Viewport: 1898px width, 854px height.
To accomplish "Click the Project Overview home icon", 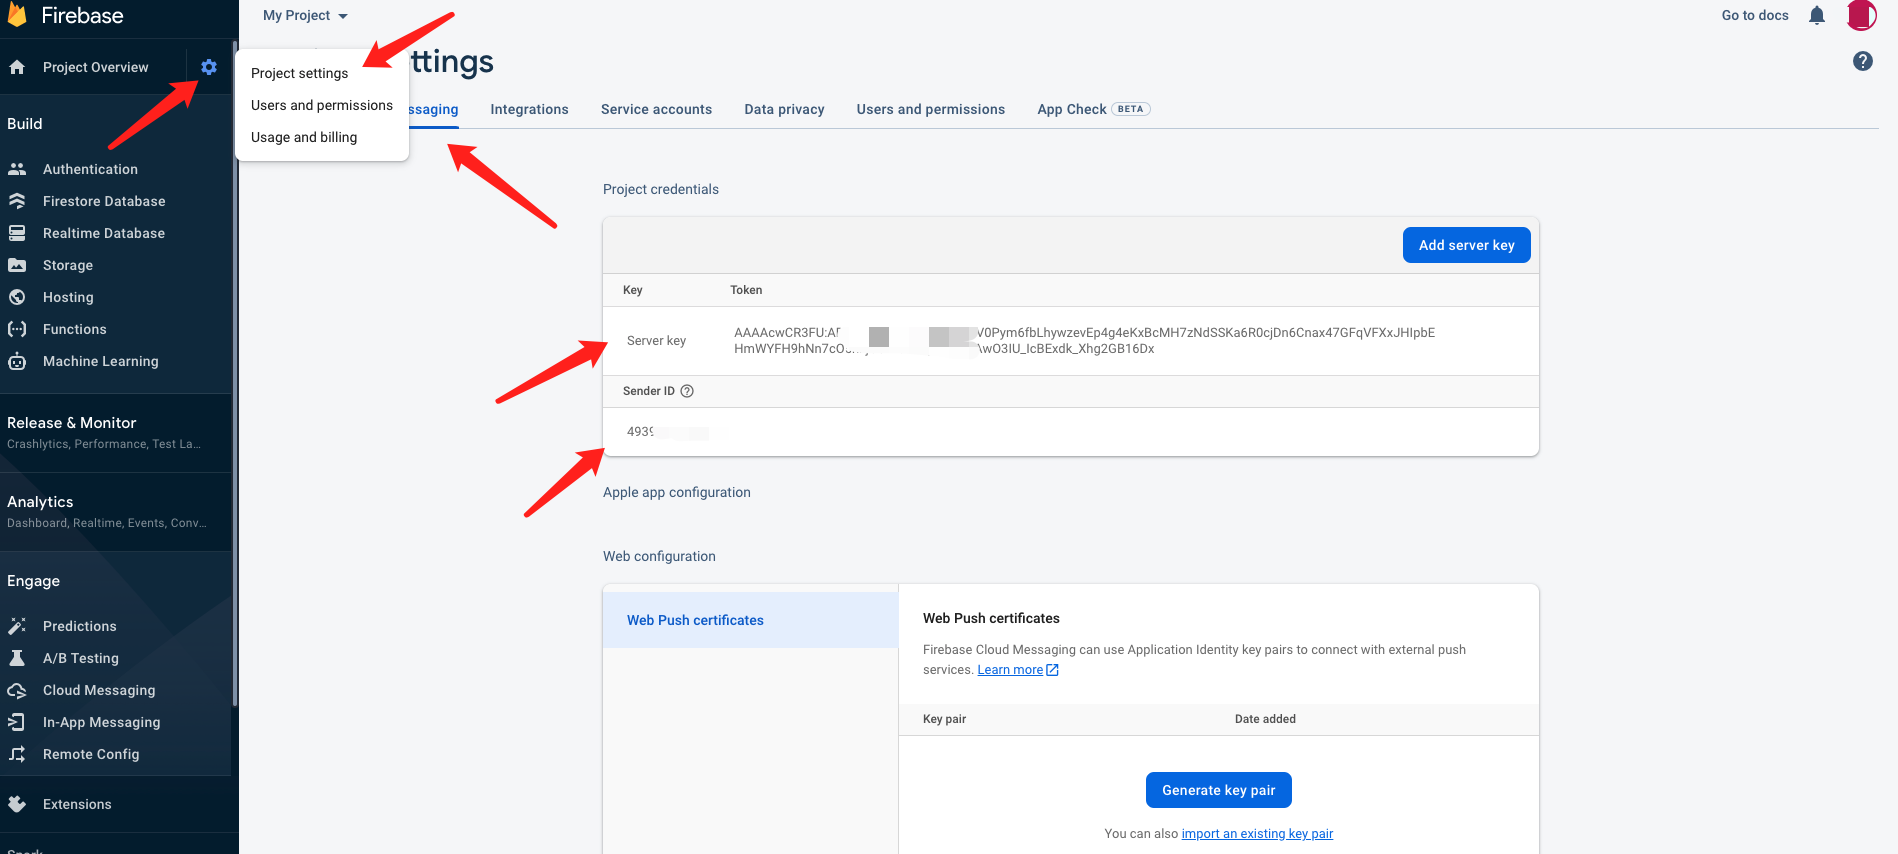I will (x=17, y=67).
